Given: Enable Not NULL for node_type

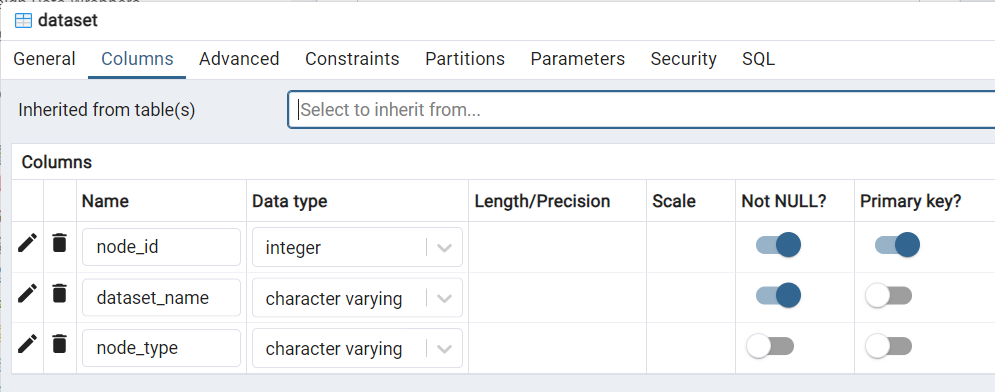Looking at the screenshot, I should click(770, 346).
